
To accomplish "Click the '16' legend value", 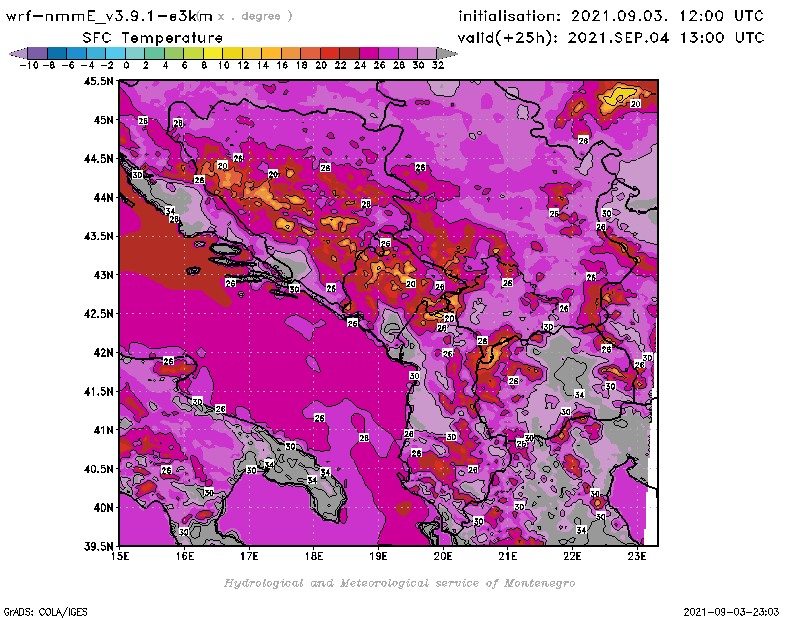I will pos(282,65).
